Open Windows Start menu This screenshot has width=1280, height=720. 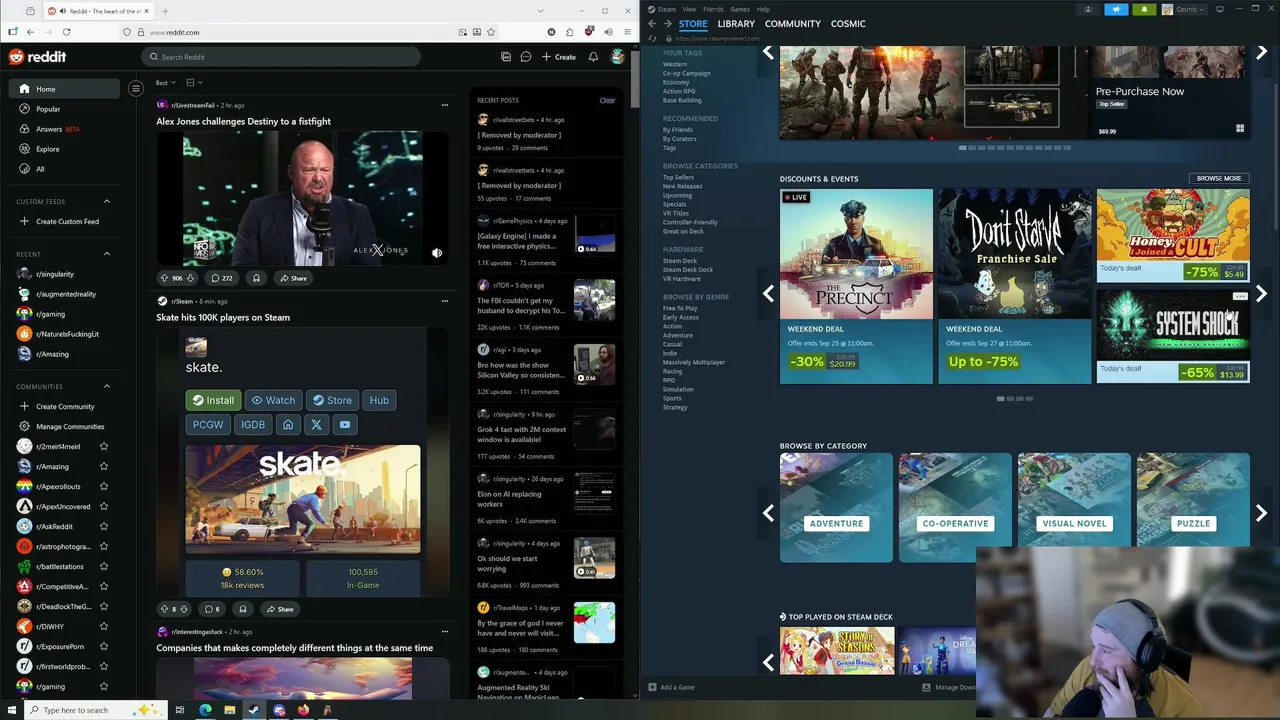pos(11,710)
